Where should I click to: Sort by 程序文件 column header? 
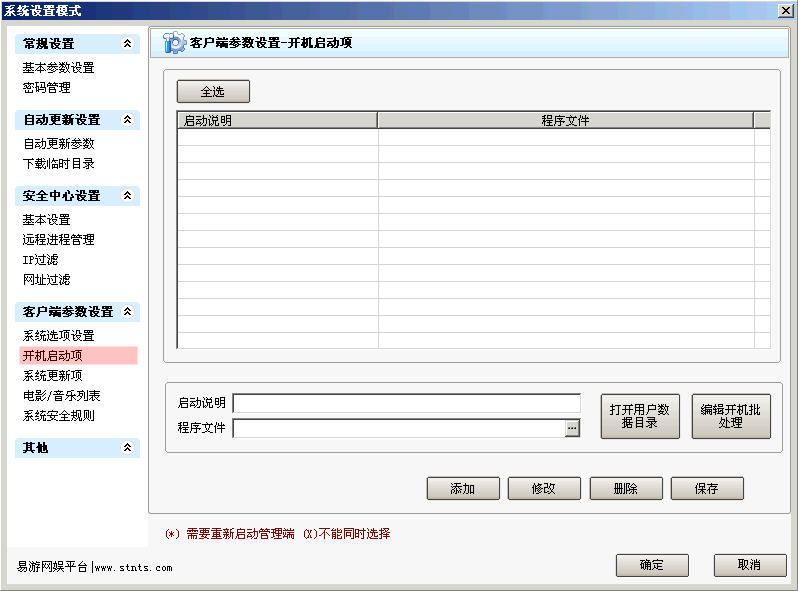[x=565, y=121]
